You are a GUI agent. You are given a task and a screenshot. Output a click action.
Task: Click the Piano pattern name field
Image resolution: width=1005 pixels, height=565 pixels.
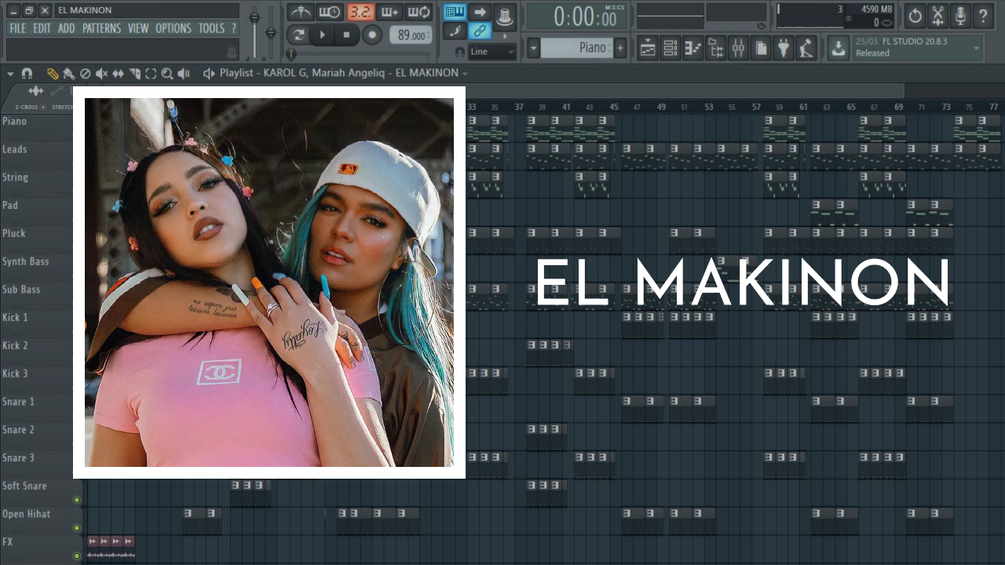(576, 48)
